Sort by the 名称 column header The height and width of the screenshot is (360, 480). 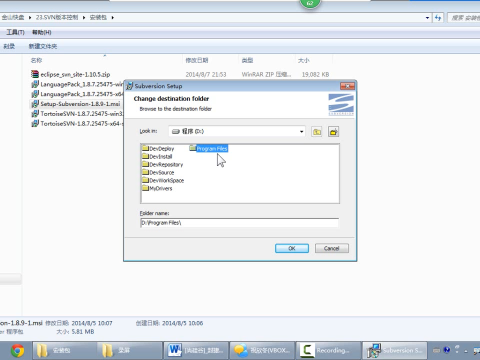(x=36, y=60)
